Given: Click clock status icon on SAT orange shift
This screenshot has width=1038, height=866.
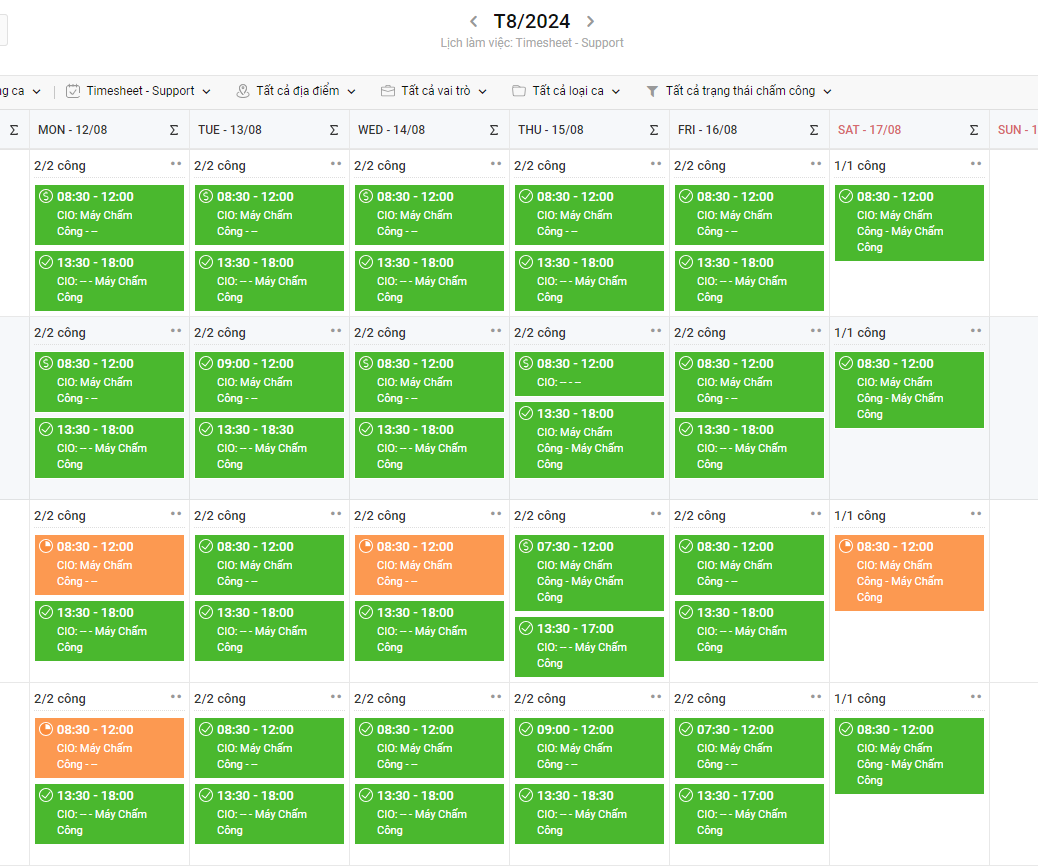Looking at the screenshot, I should coord(846,546).
